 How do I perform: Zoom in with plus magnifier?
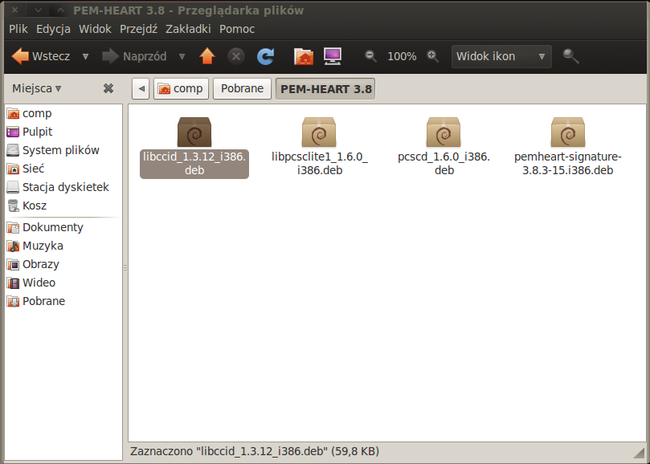(x=433, y=56)
